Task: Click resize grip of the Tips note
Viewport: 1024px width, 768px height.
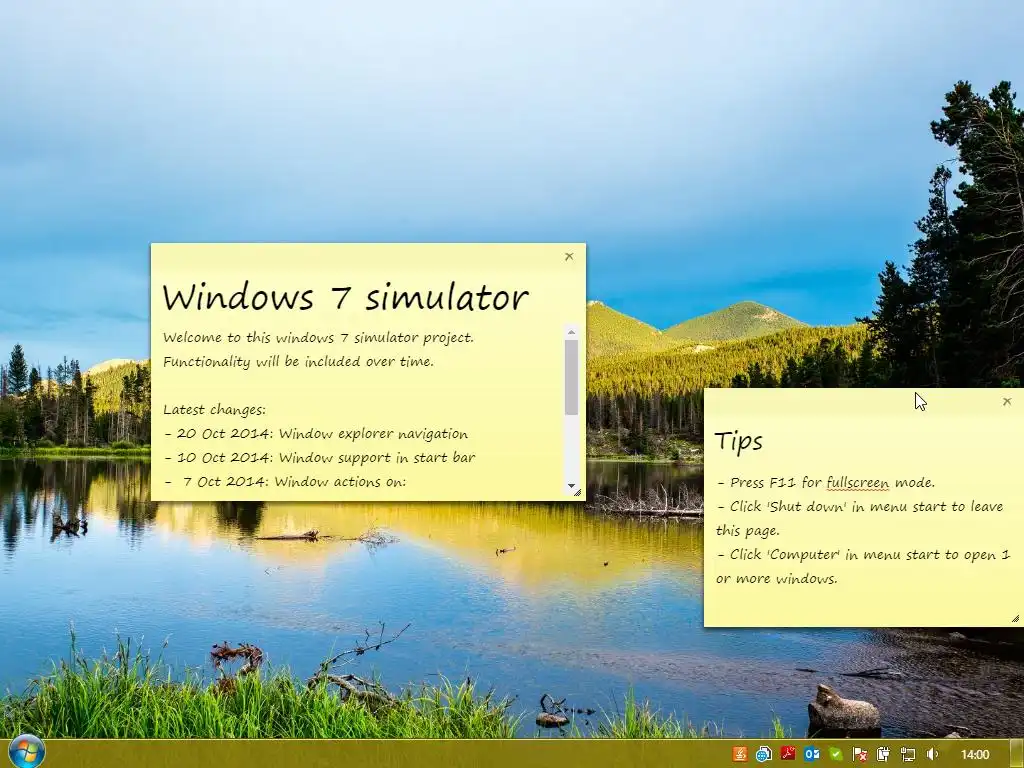Action: coord(1016,618)
